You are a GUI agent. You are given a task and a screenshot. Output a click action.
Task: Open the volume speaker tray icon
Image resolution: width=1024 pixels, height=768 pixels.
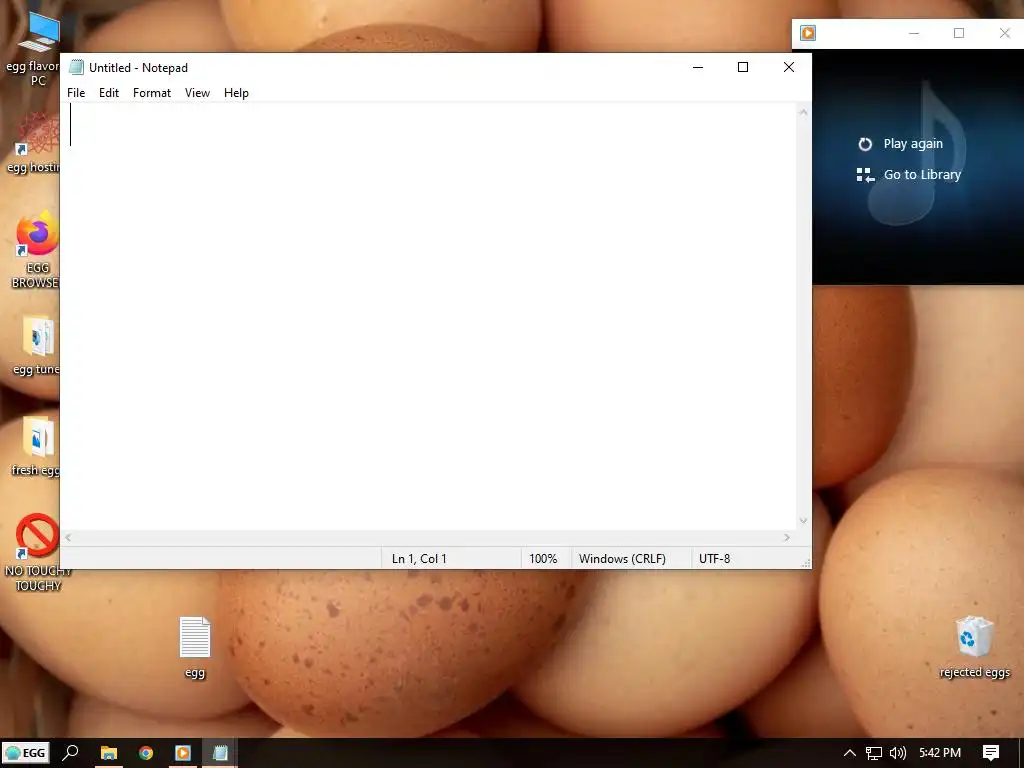(898, 753)
